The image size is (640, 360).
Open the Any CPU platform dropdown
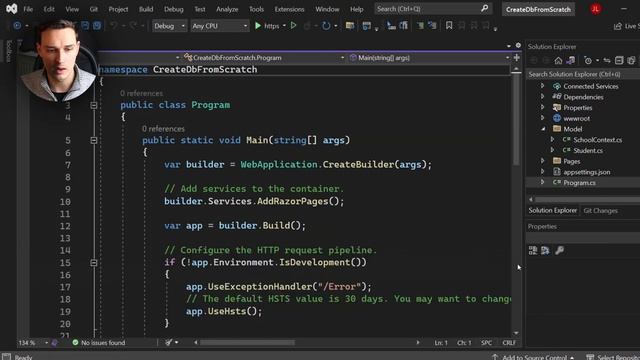click(220, 26)
